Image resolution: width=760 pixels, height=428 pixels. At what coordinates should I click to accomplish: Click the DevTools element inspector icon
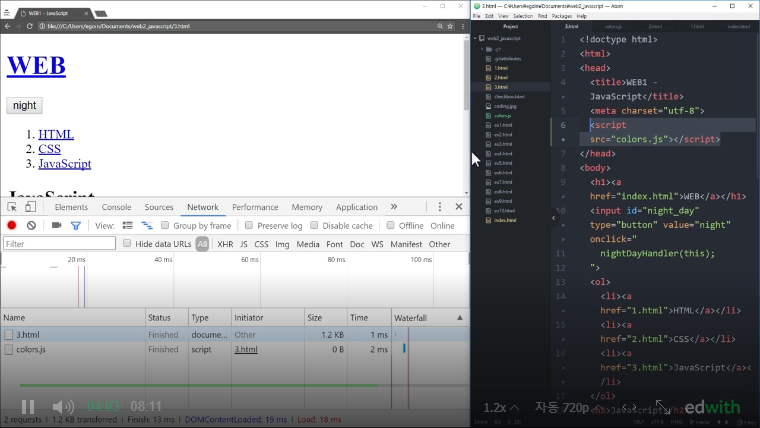[x=12, y=207]
